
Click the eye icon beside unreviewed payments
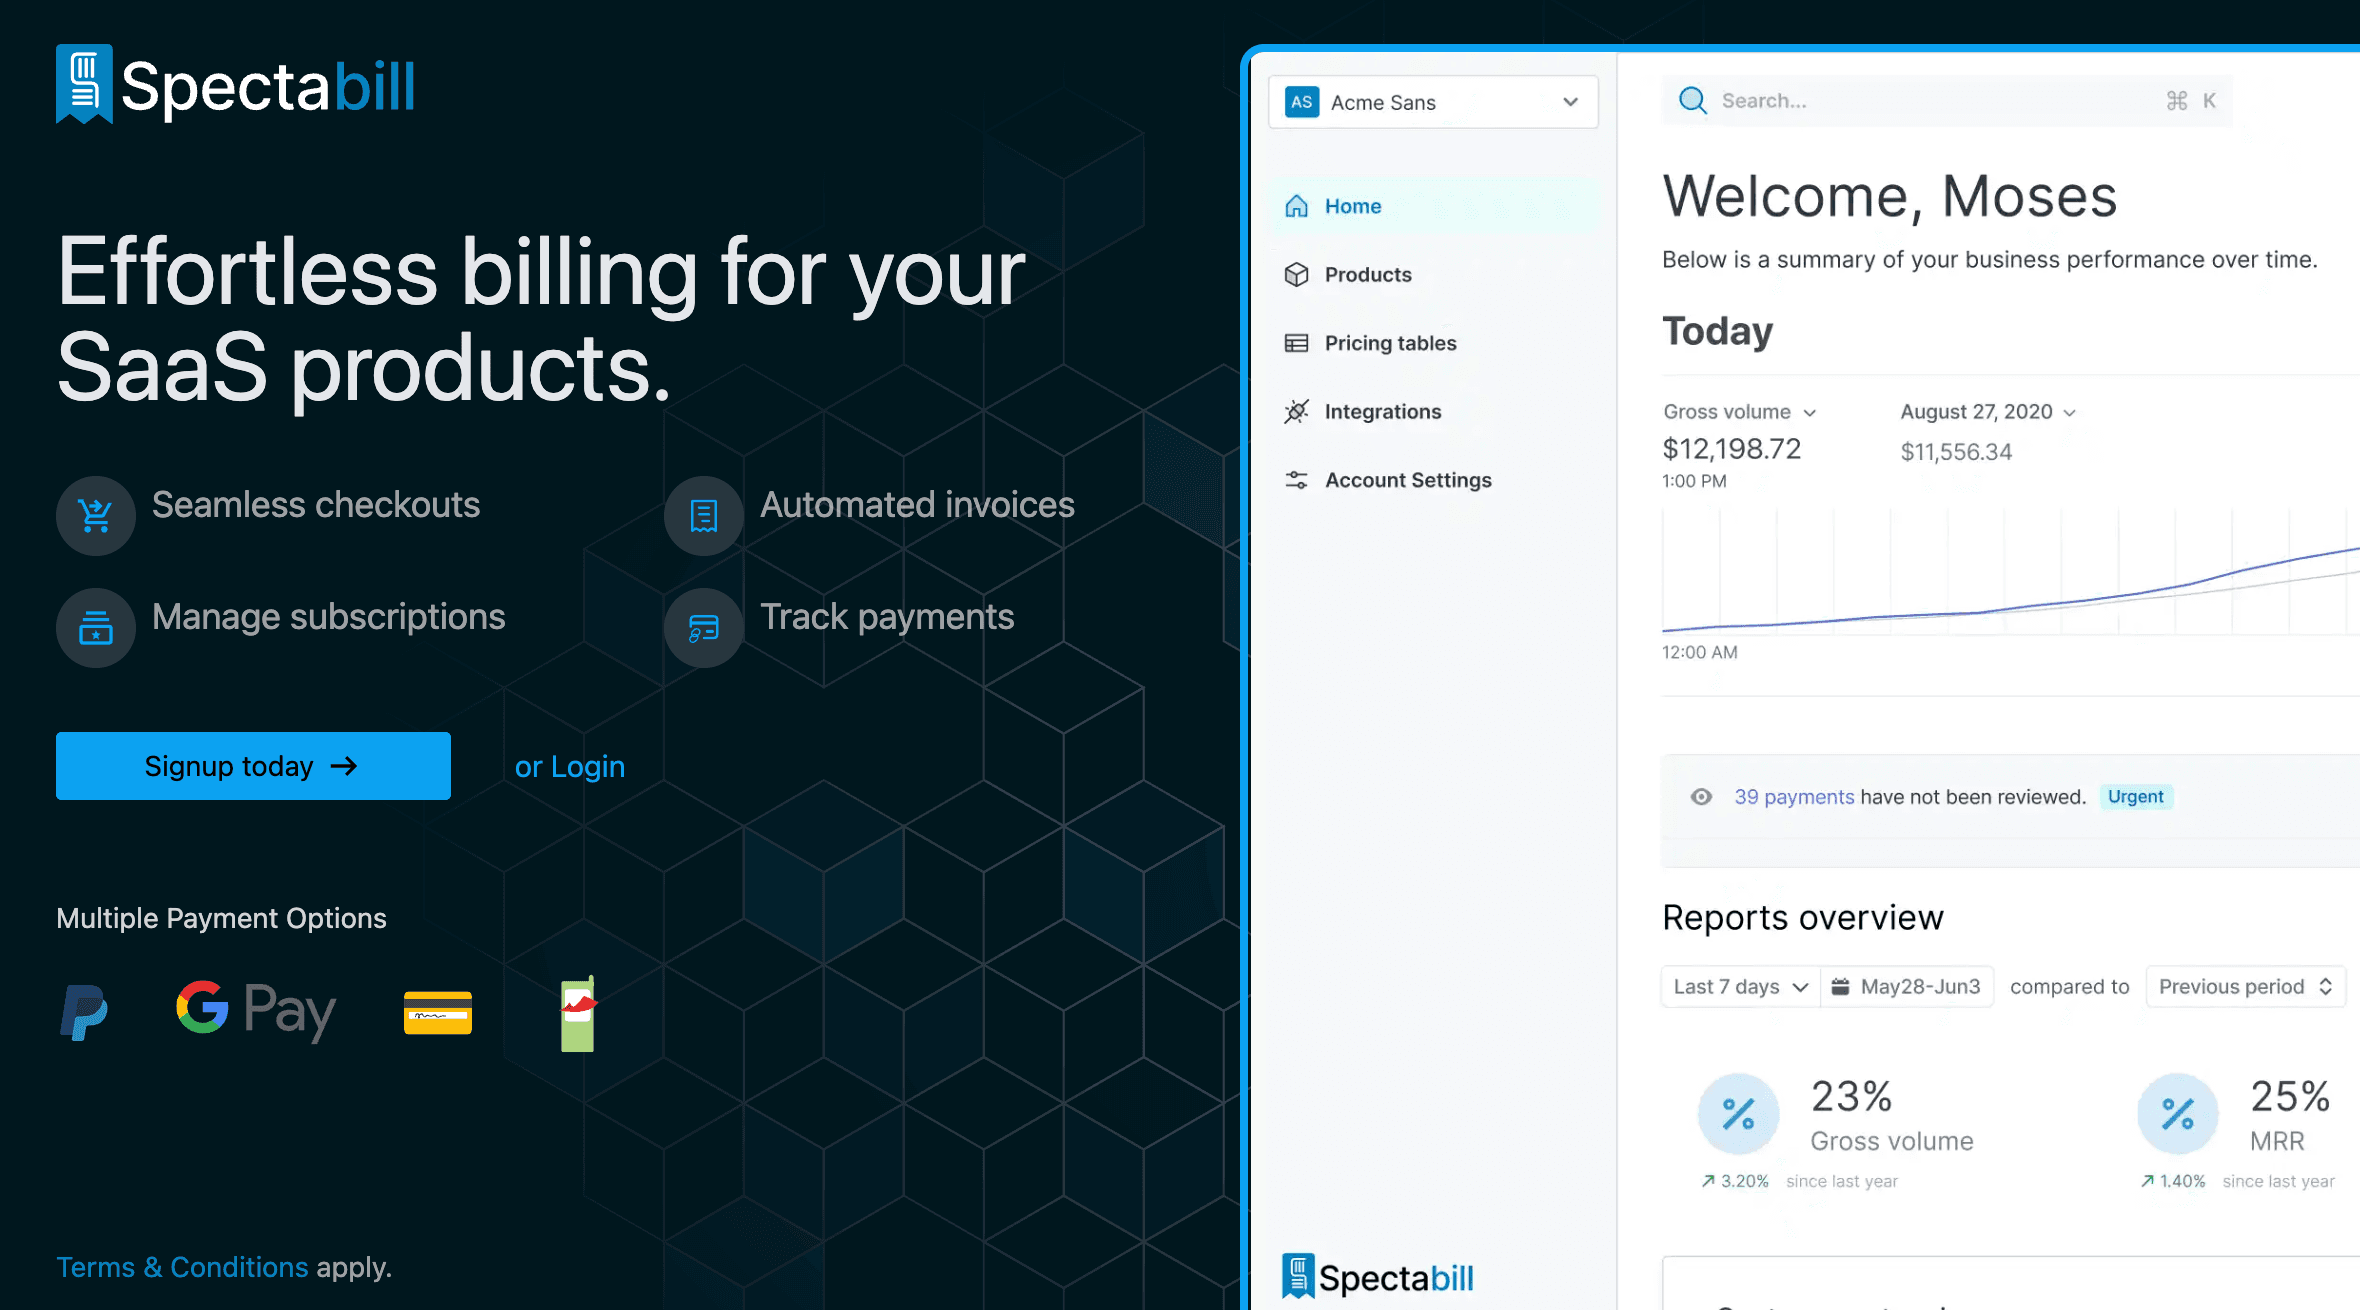tap(1701, 797)
